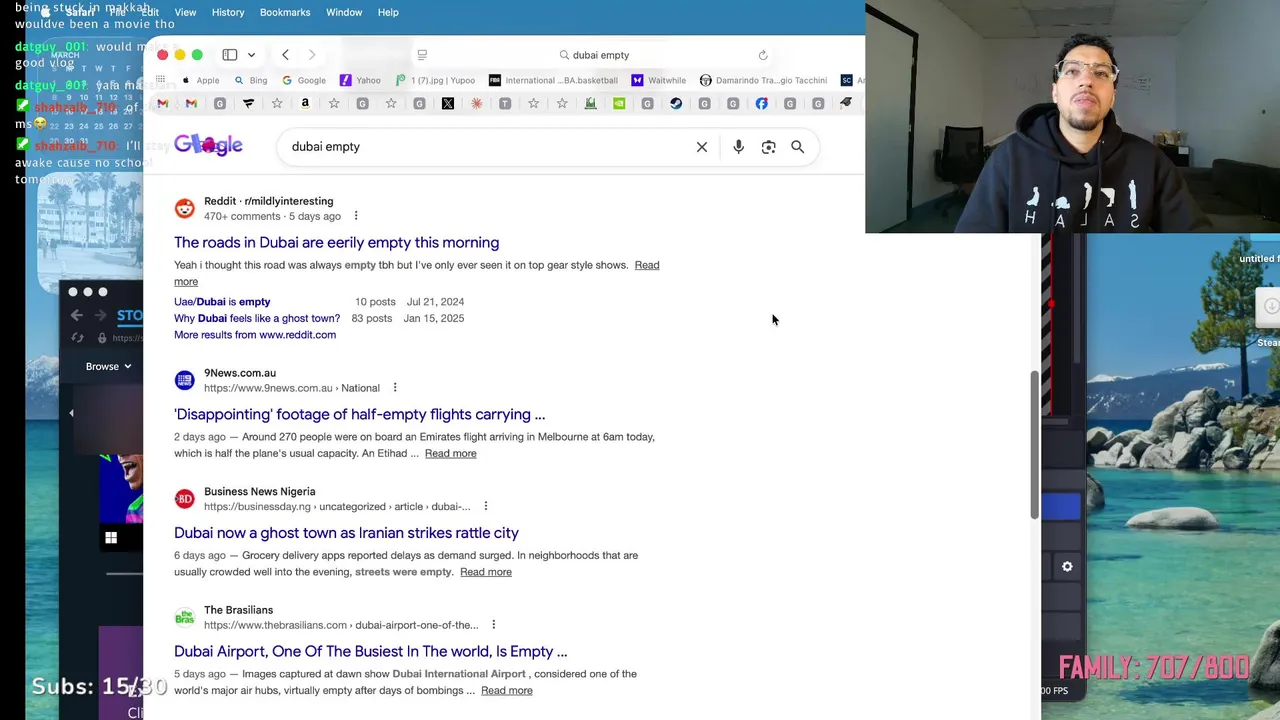The width and height of the screenshot is (1280, 720).
Task: Open the History menu
Action: click(x=228, y=12)
